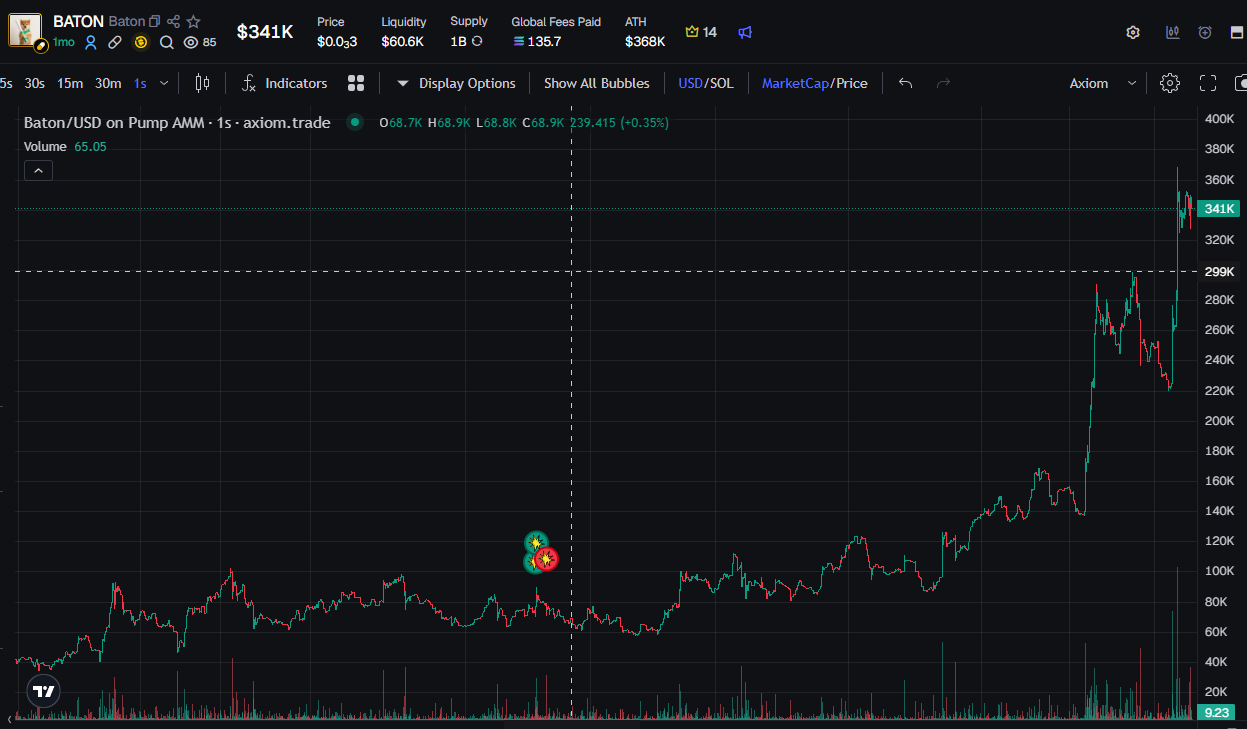1247x729 pixels.
Task: Open the chain link icon under BATON
Action: 116,42
